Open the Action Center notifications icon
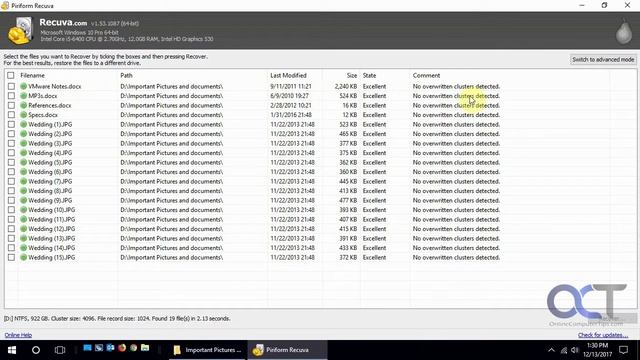The height and width of the screenshot is (360, 640). 623,350
